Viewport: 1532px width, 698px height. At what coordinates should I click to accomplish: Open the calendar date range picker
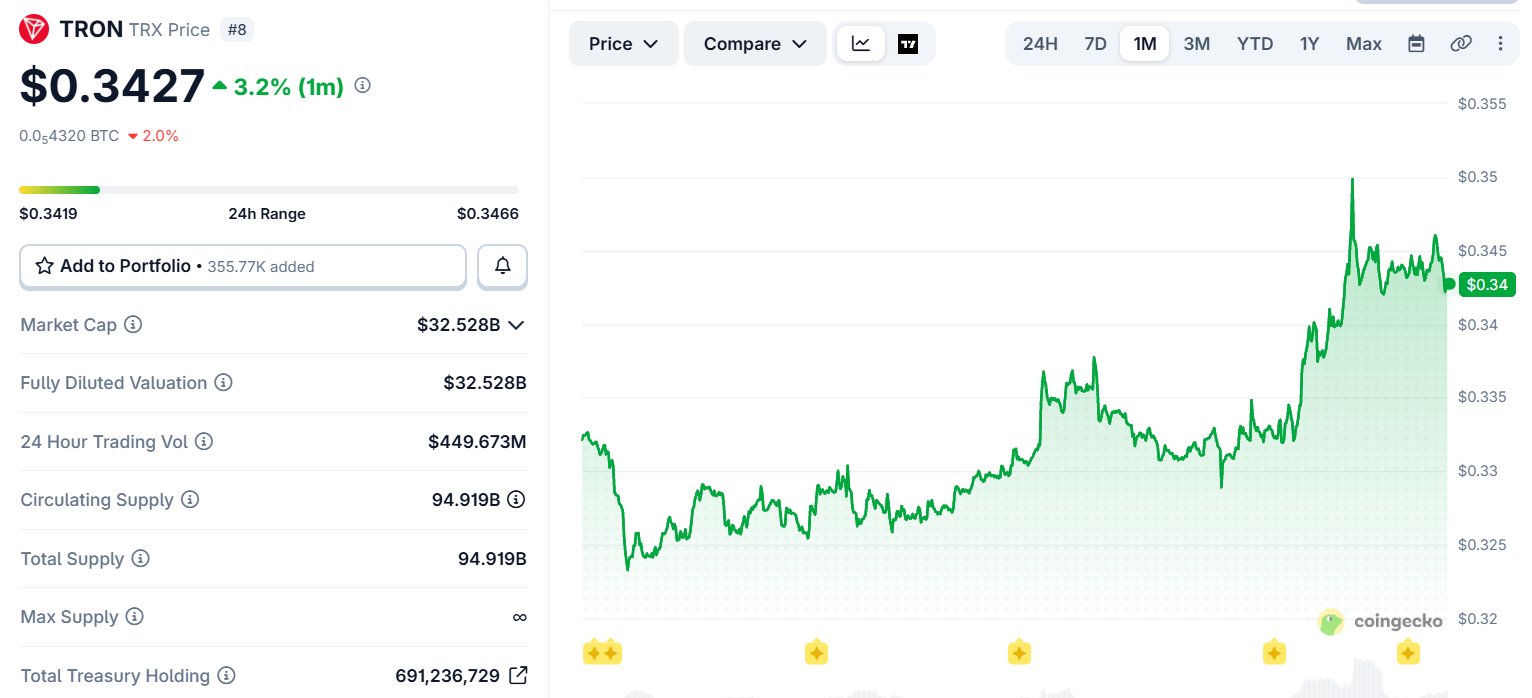pos(1416,44)
